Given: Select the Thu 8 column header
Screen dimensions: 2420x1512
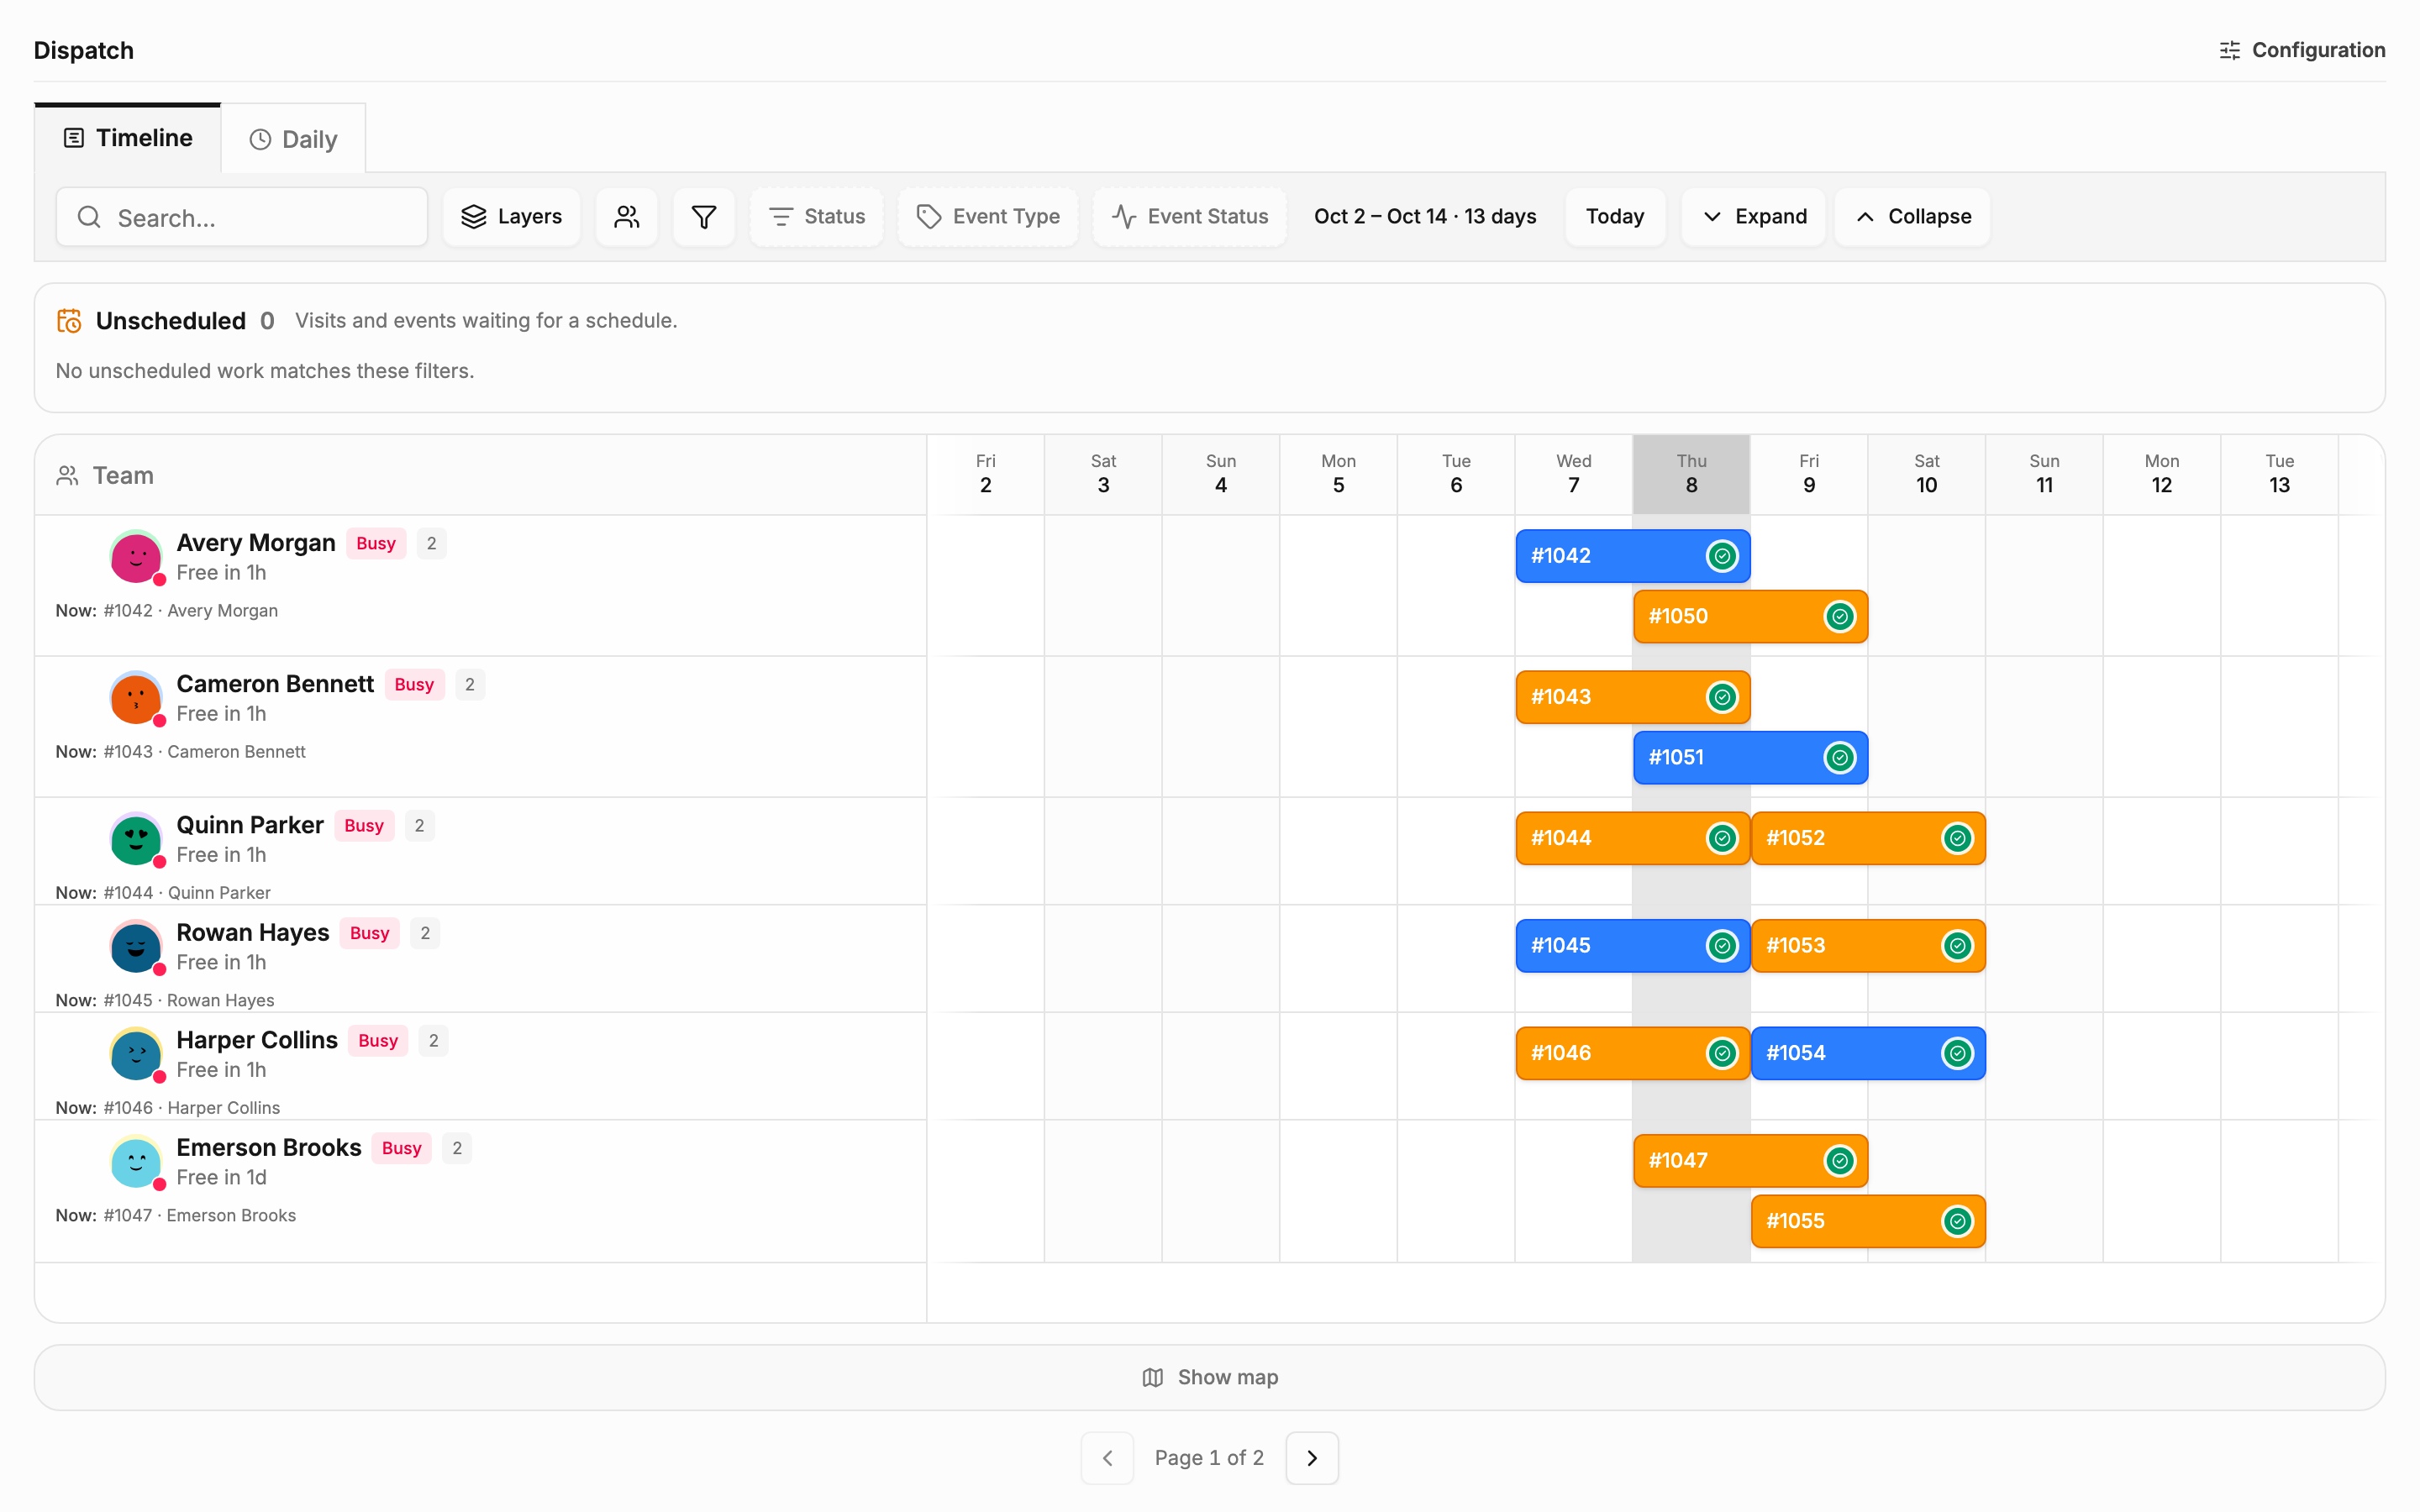Looking at the screenshot, I should click(x=1691, y=474).
